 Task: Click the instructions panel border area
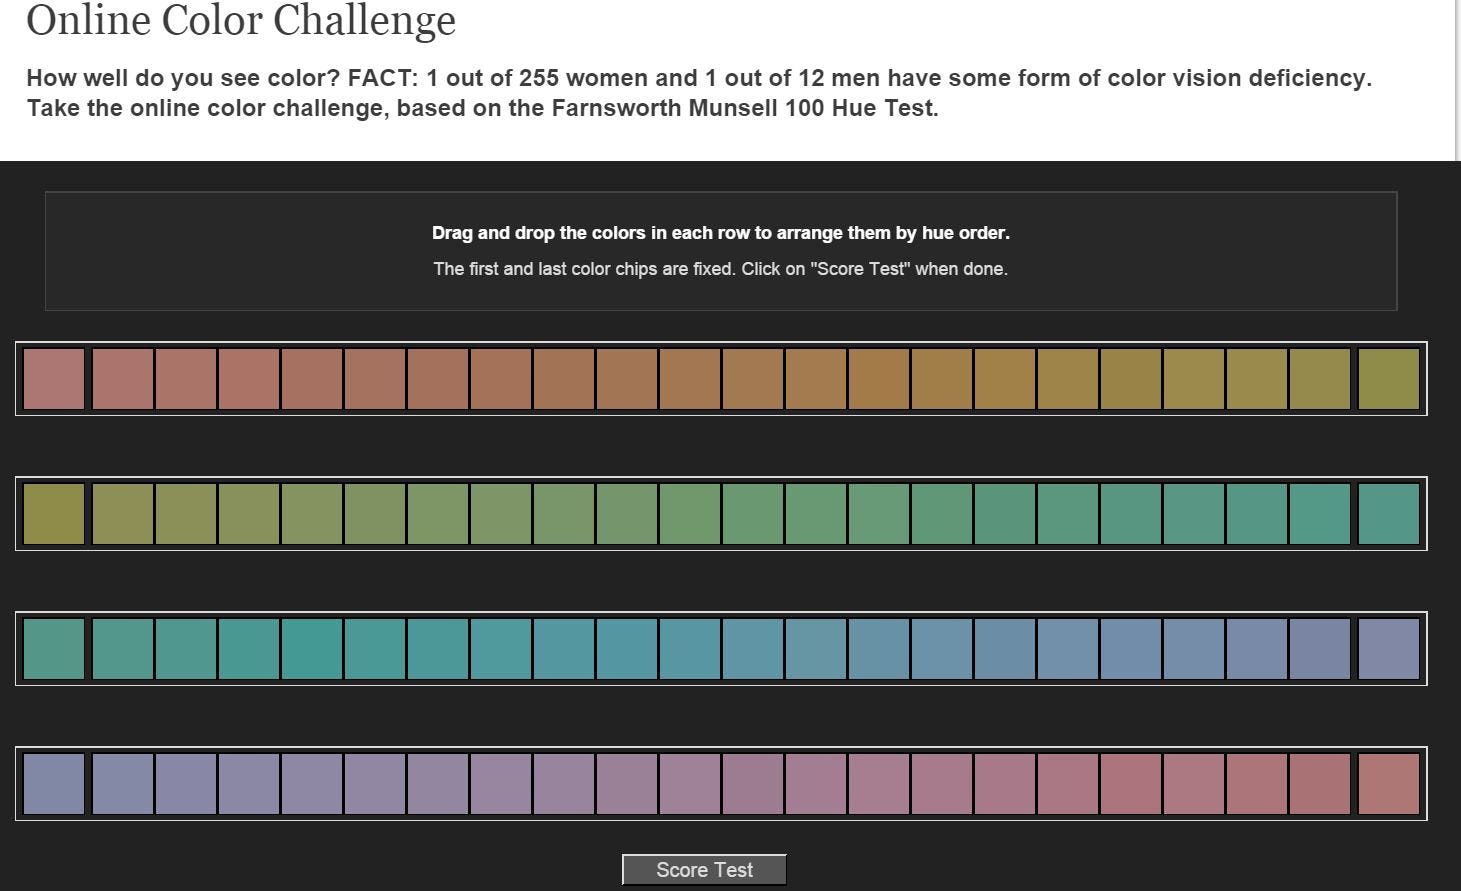pyautogui.click(x=722, y=196)
